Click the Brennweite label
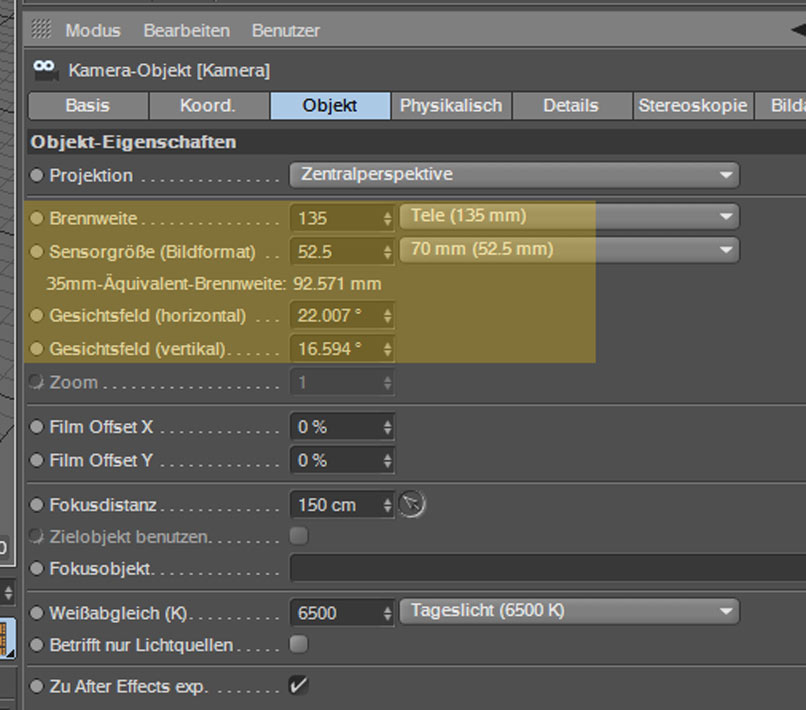 tap(93, 219)
